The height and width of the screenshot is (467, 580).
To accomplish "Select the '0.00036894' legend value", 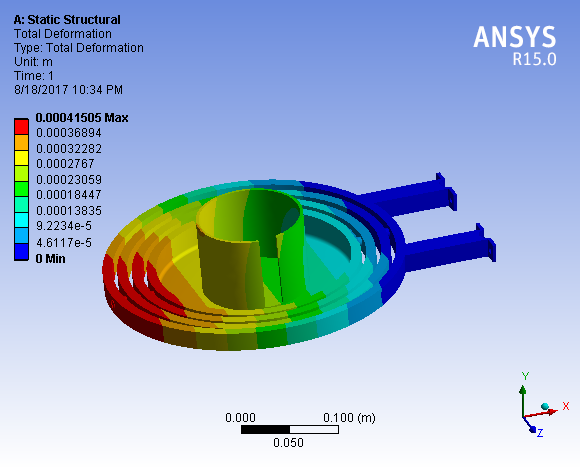I will tap(69, 133).
